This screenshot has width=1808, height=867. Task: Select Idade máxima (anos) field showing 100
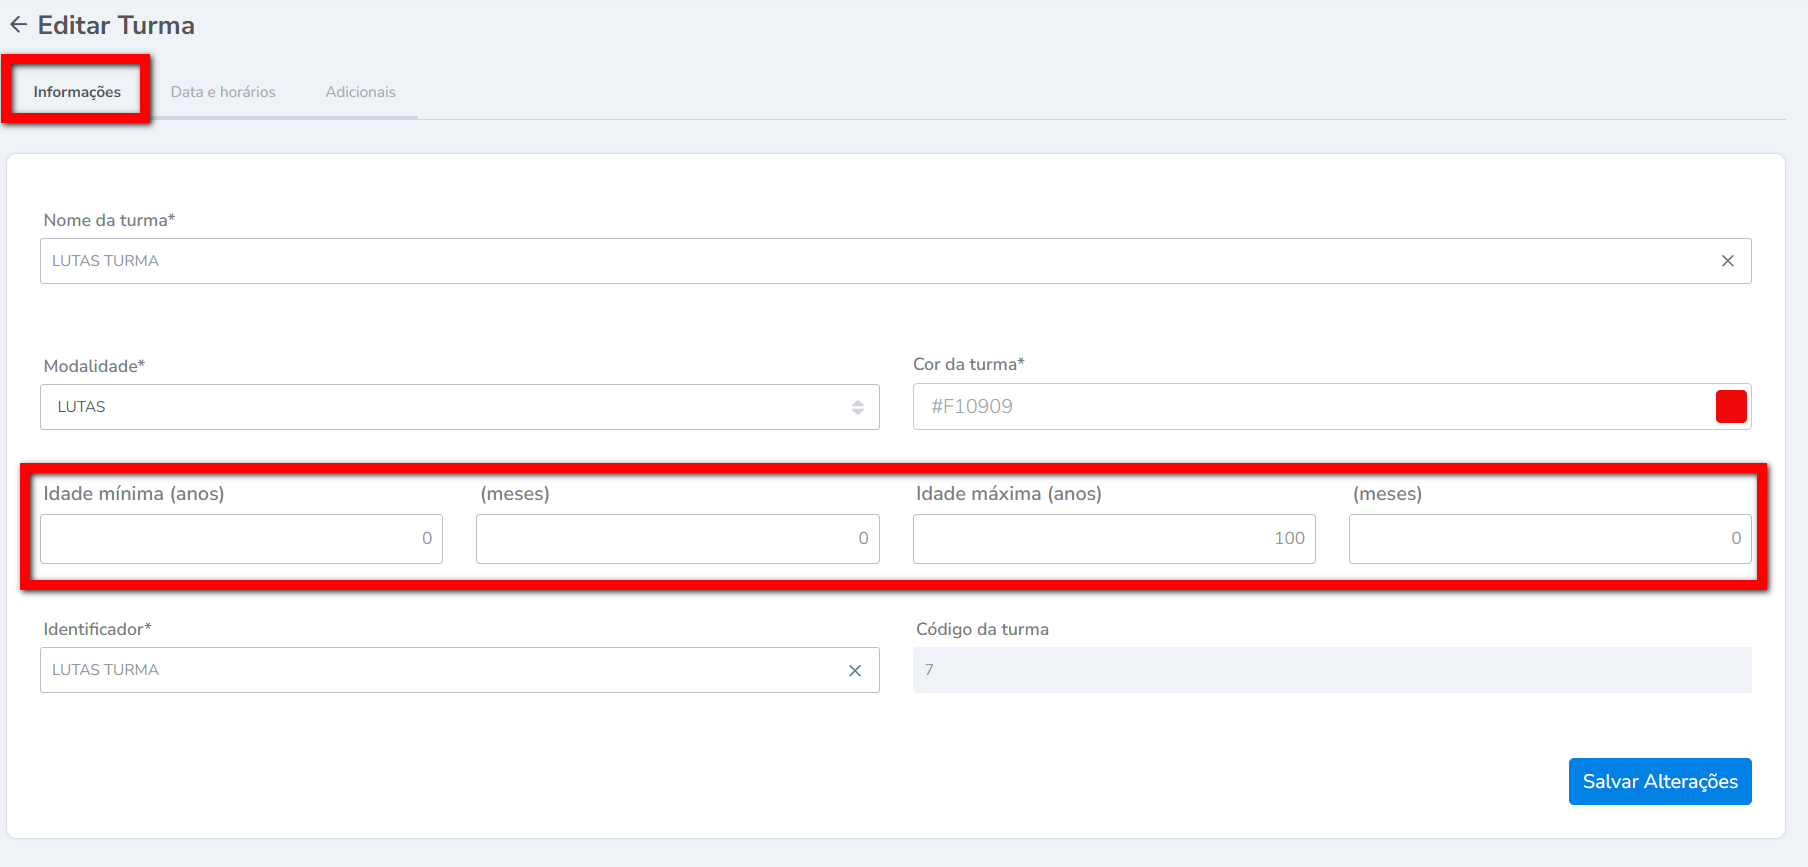click(1113, 539)
